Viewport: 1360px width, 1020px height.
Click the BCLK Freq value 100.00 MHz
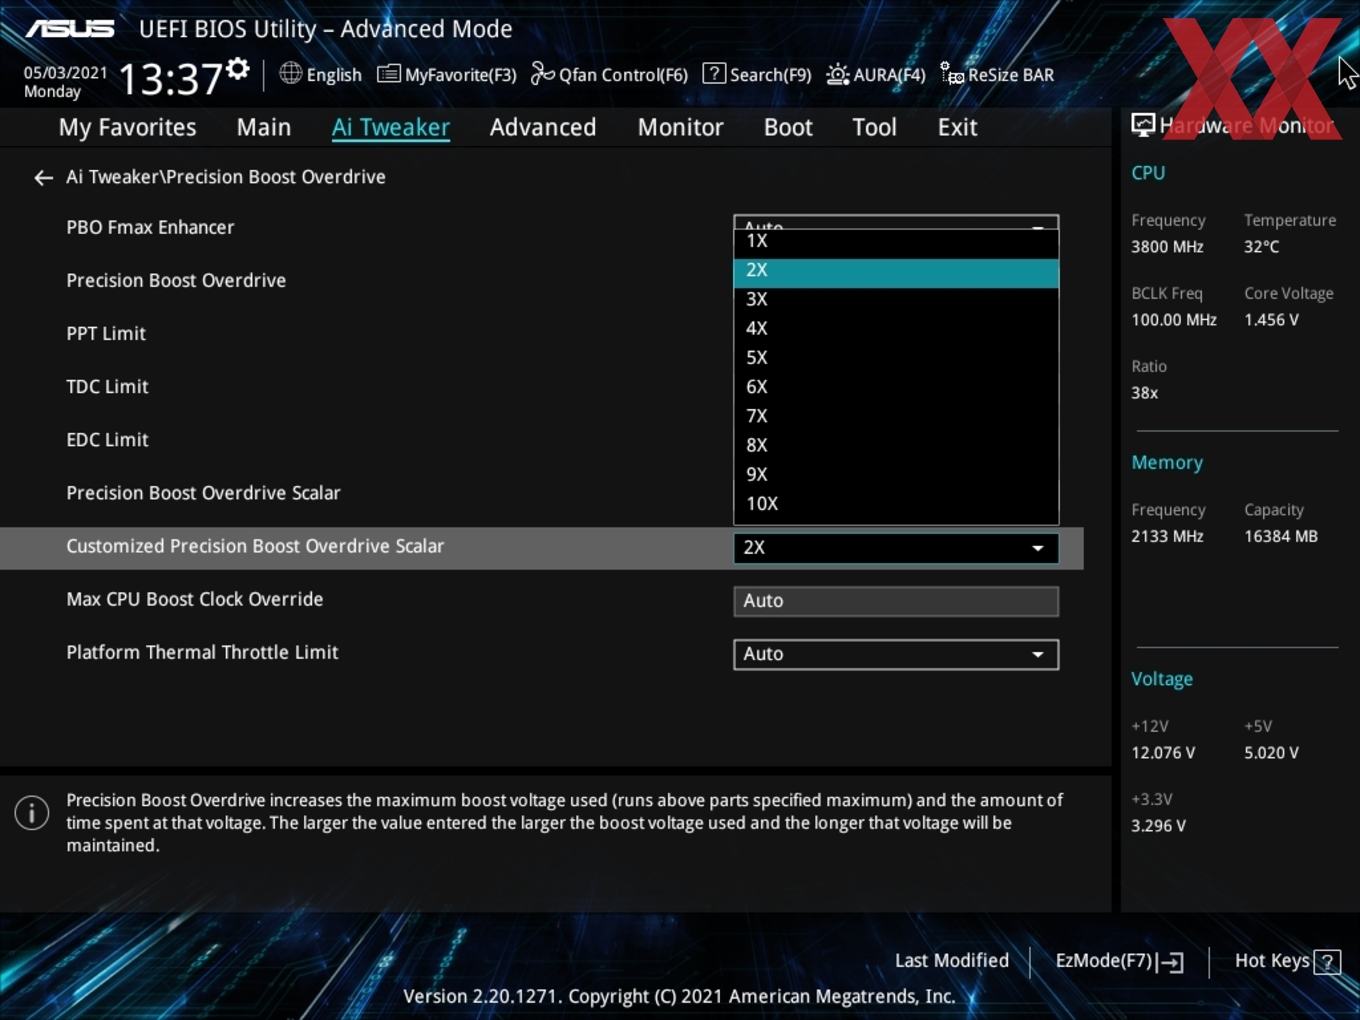point(1174,320)
